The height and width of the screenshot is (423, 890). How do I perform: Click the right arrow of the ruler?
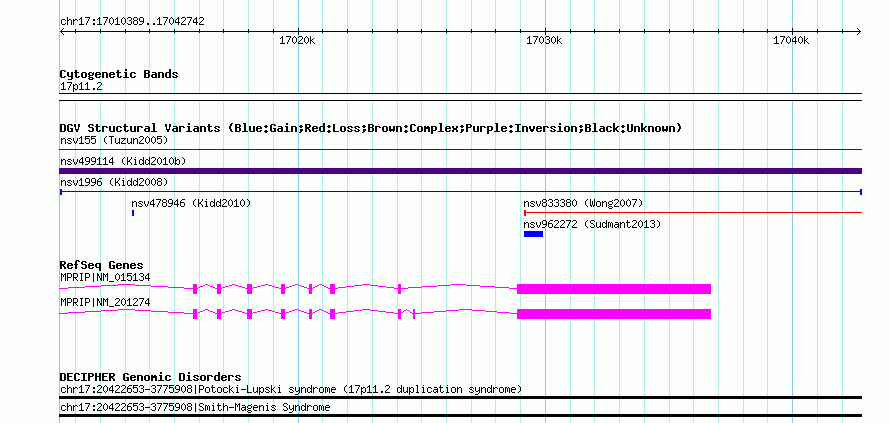[859, 31]
